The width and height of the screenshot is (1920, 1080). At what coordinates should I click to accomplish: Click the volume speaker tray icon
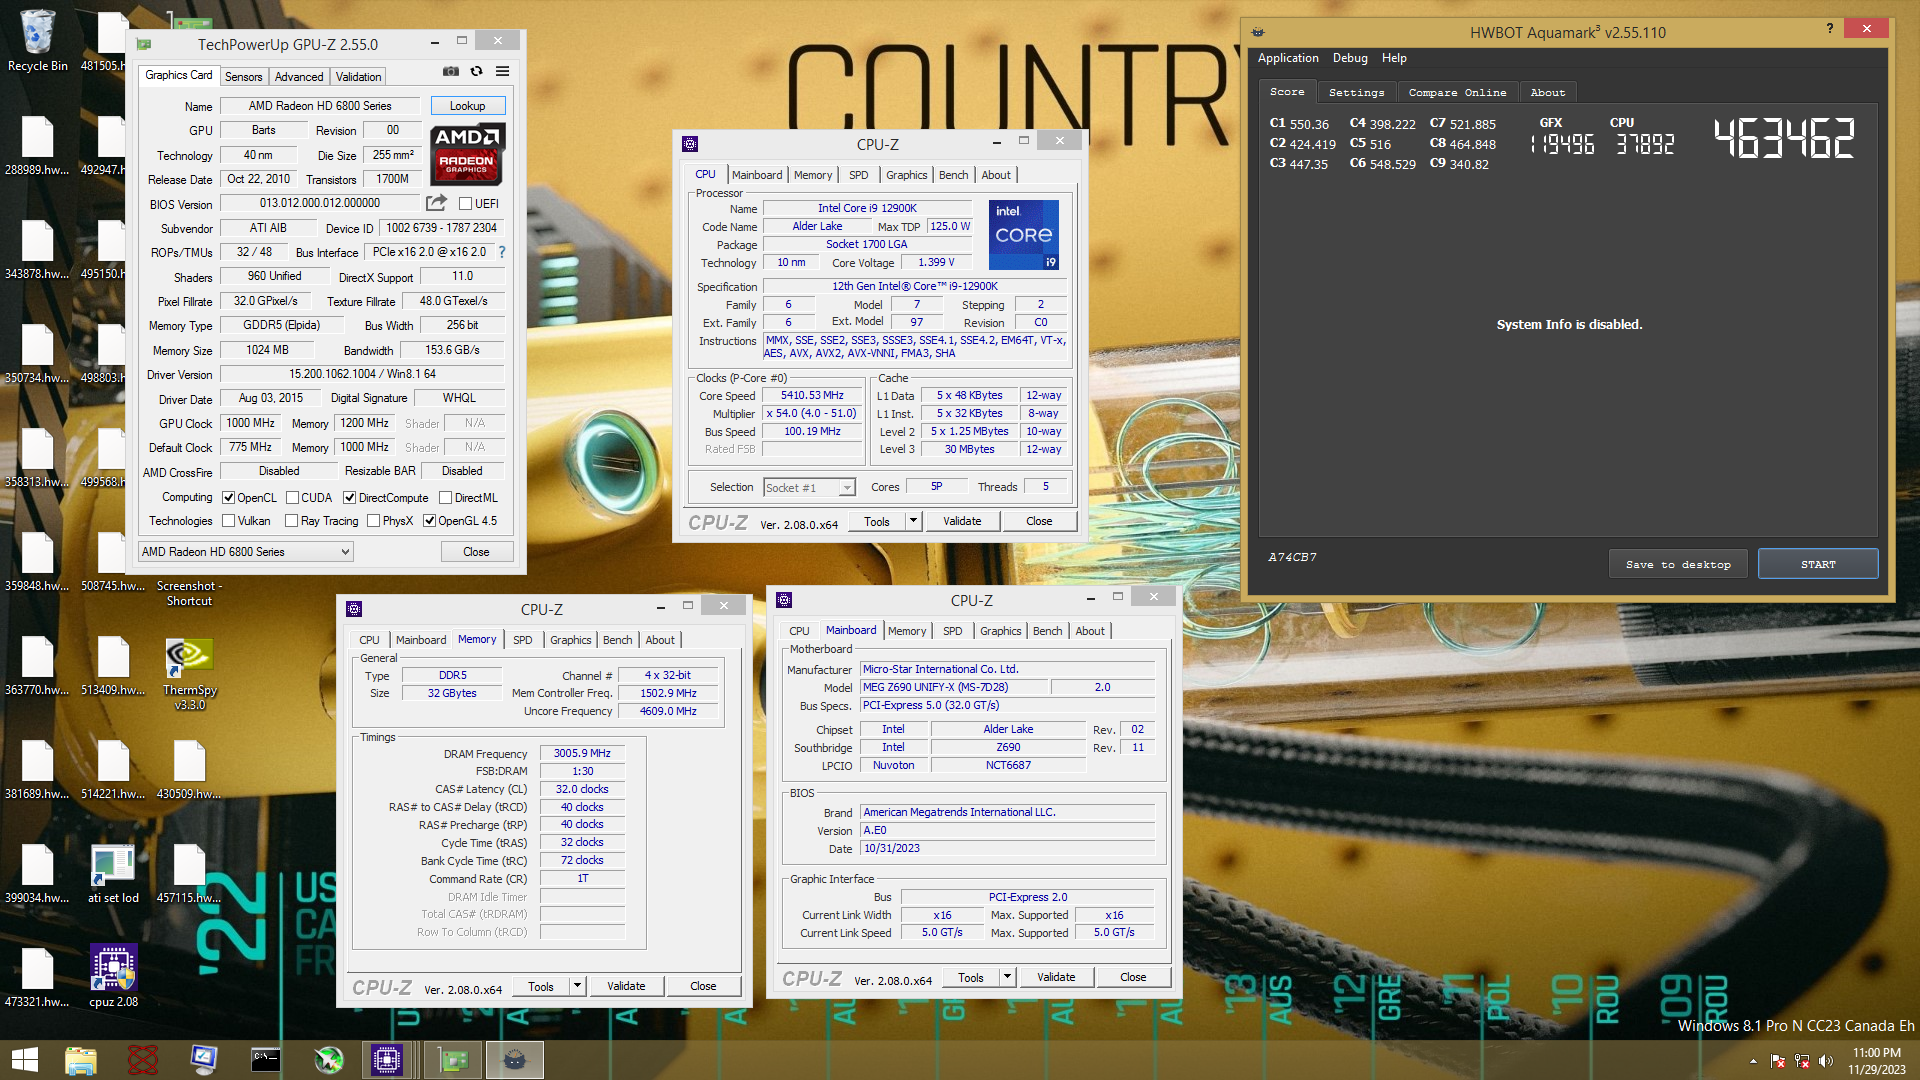tap(1826, 1061)
